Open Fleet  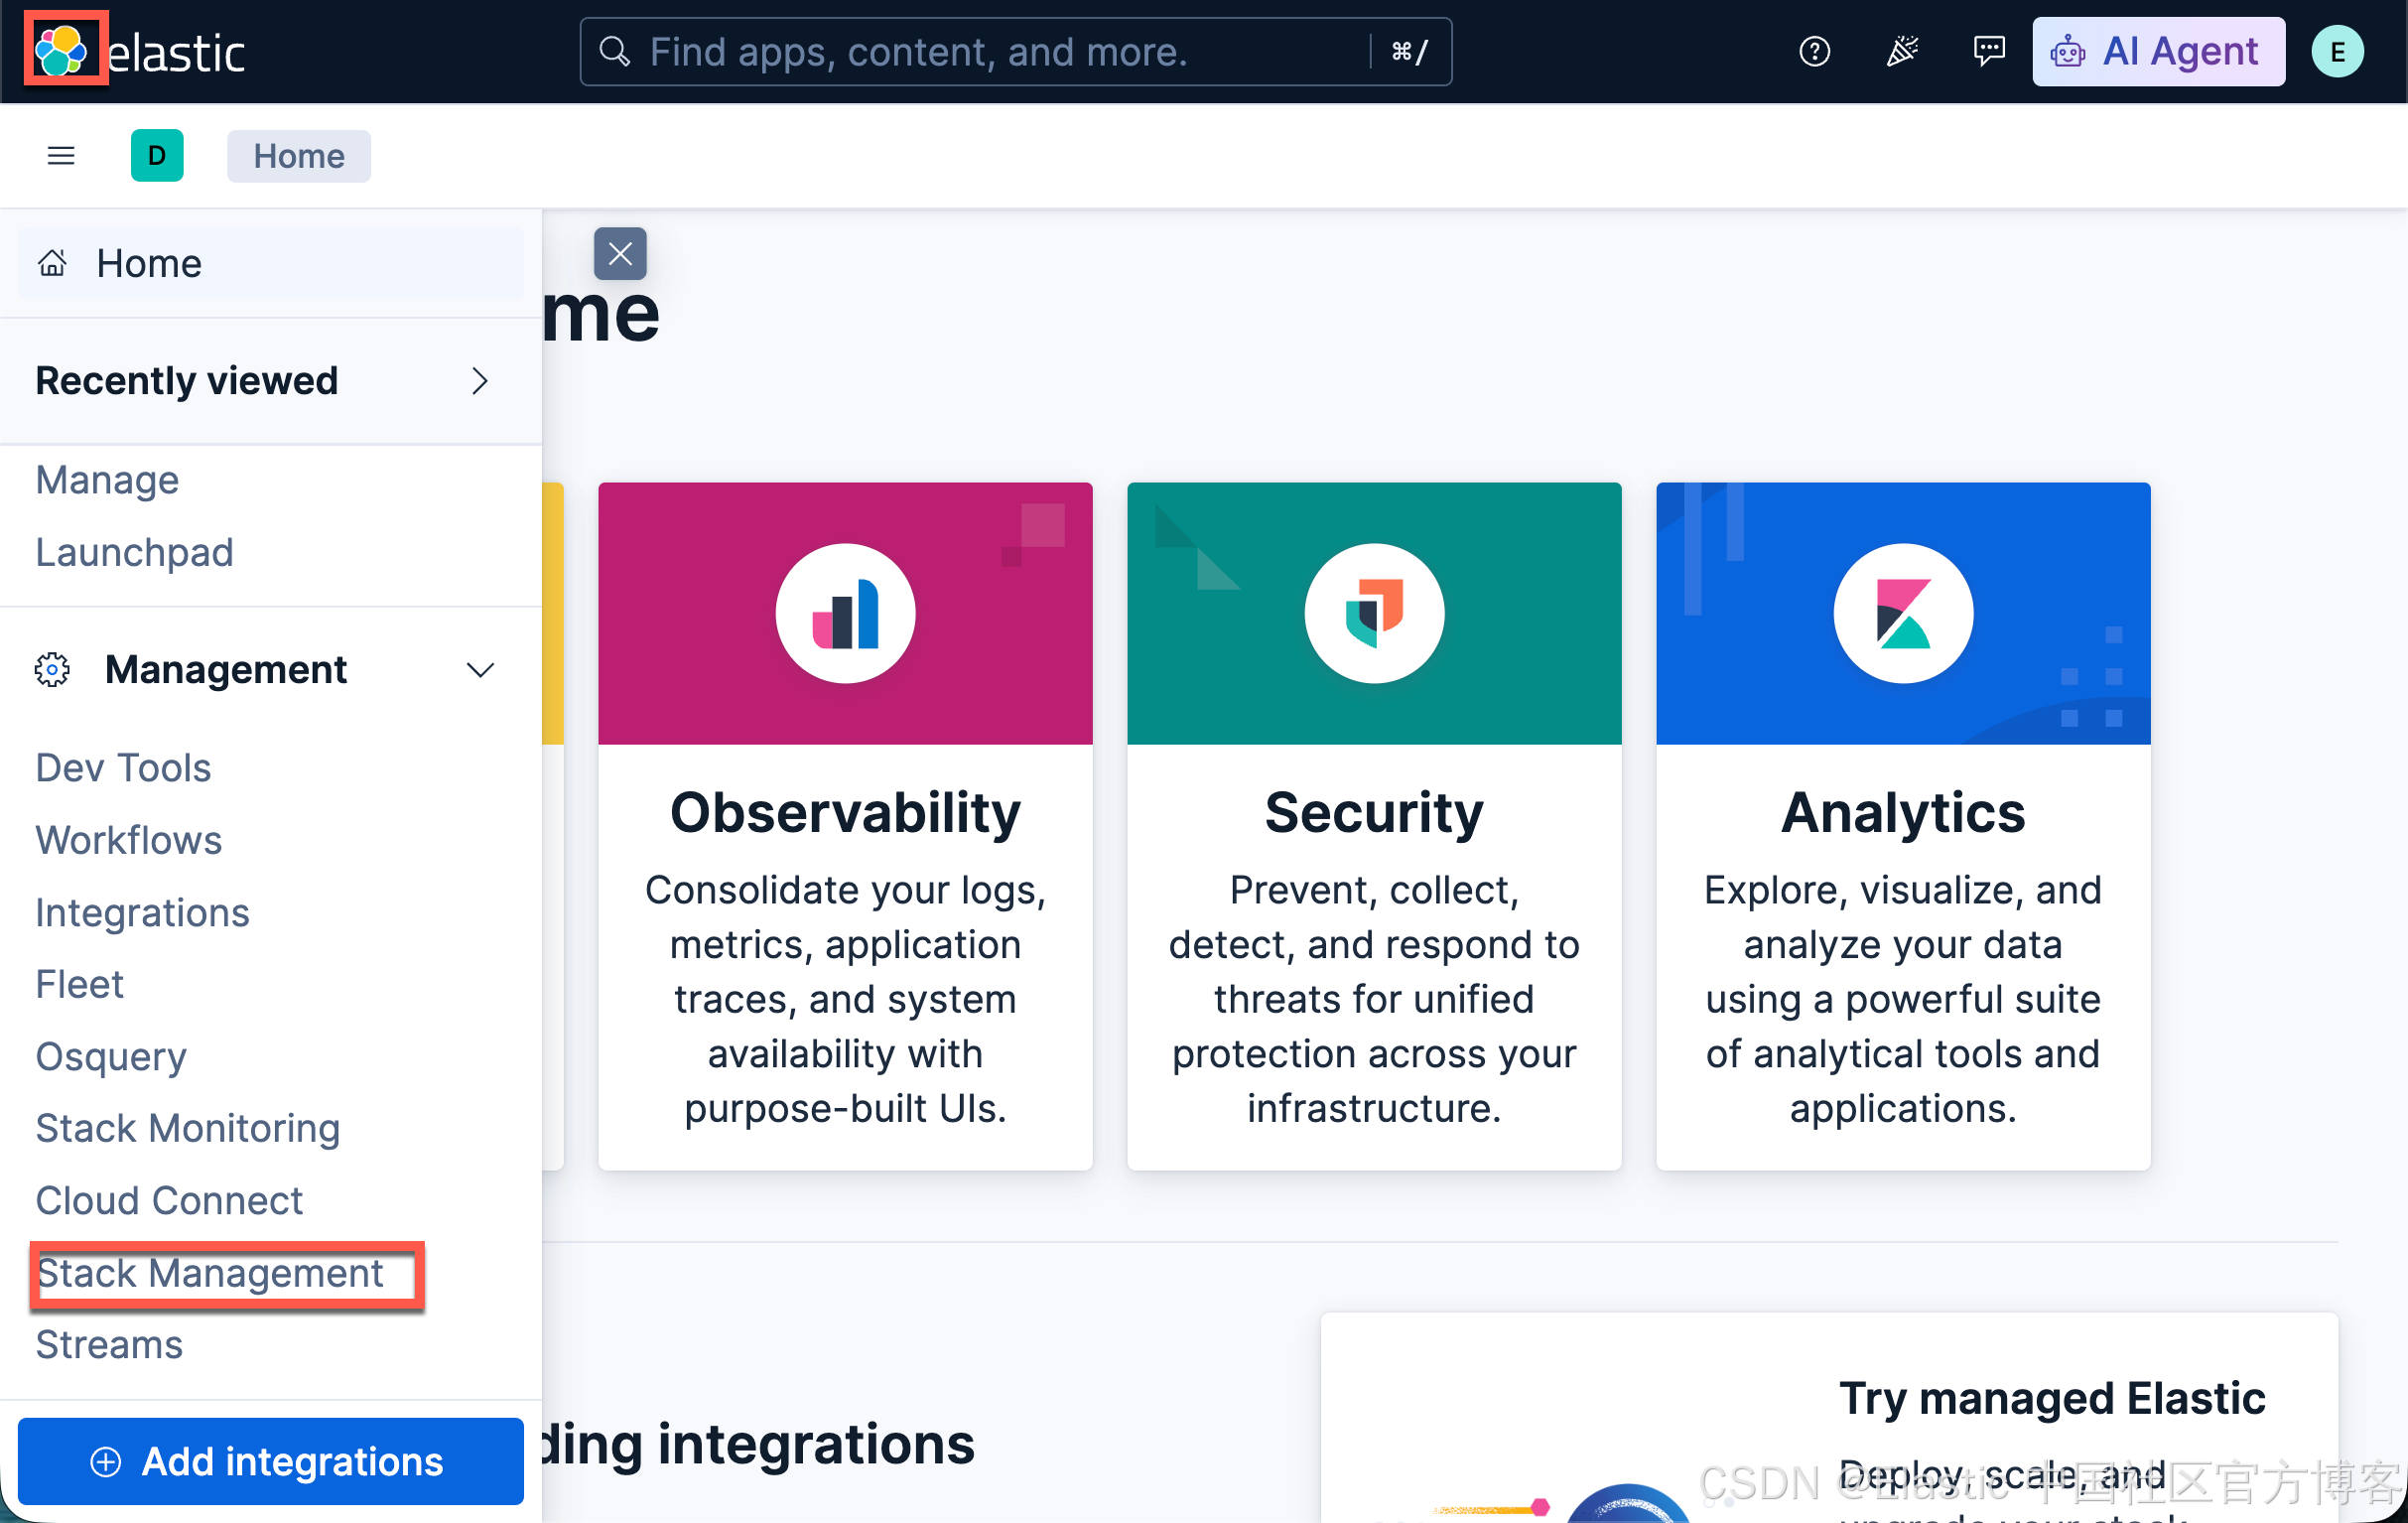coord(79,984)
